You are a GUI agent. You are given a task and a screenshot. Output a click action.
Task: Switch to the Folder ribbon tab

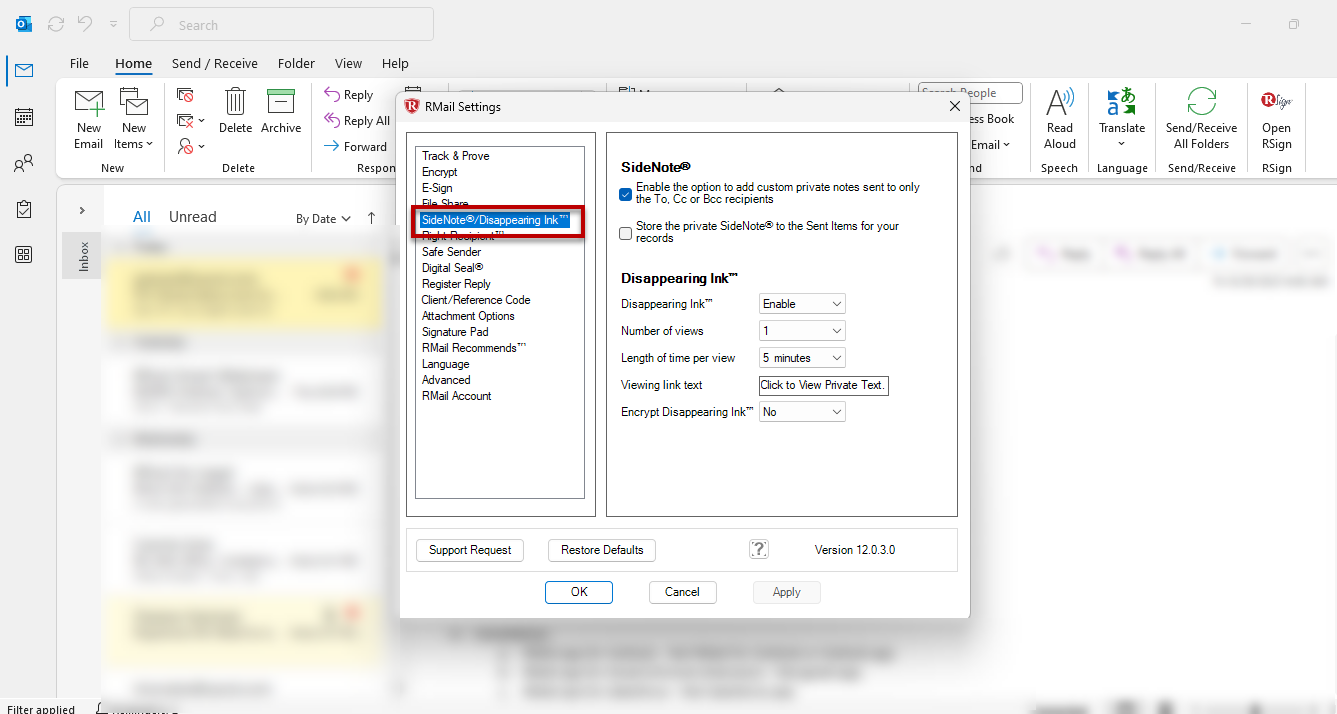pyautogui.click(x=296, y=63)
